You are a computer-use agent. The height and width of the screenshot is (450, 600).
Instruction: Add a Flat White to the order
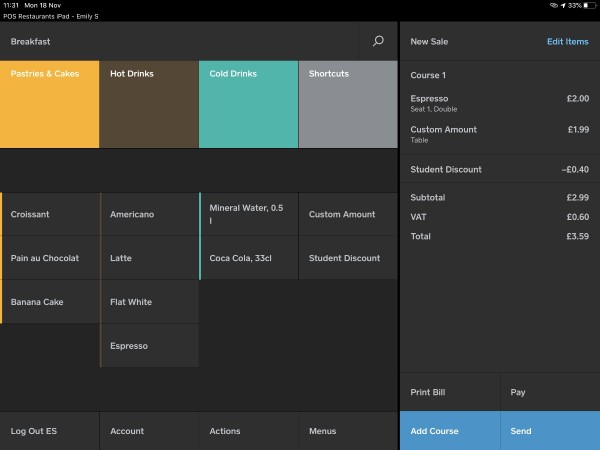tap(149, 302)
